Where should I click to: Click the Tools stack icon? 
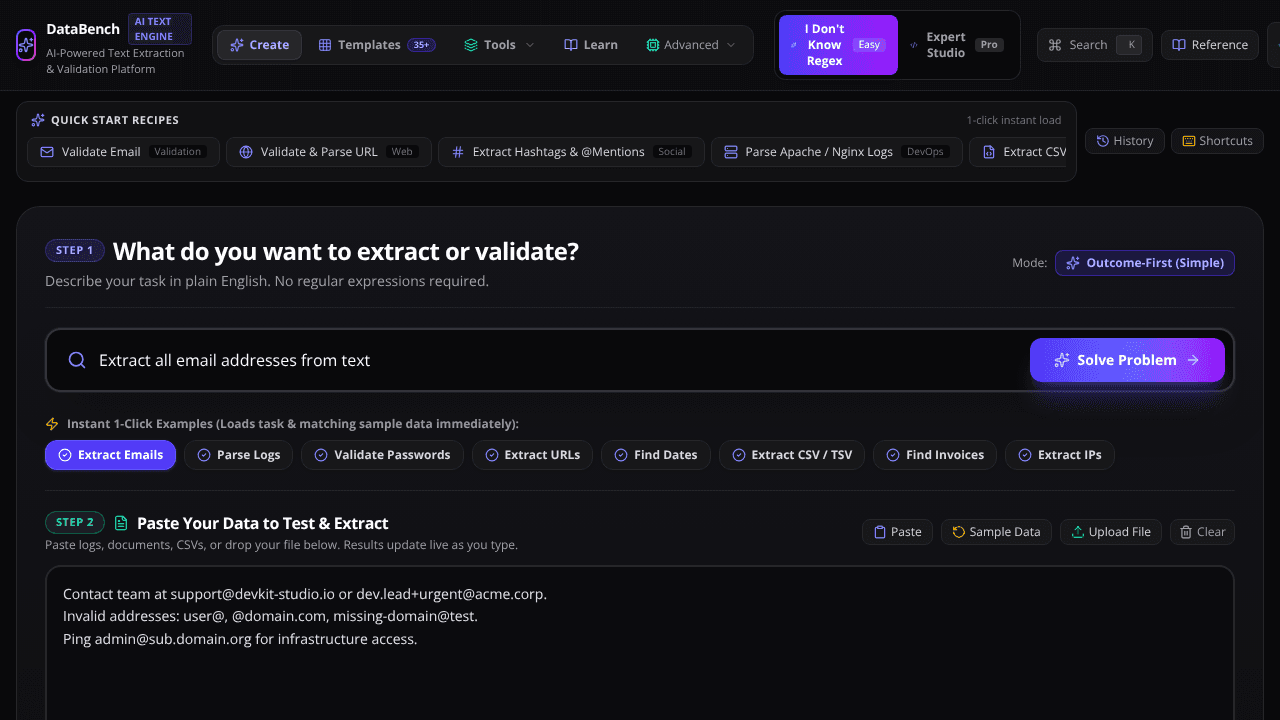click(471, 45)
